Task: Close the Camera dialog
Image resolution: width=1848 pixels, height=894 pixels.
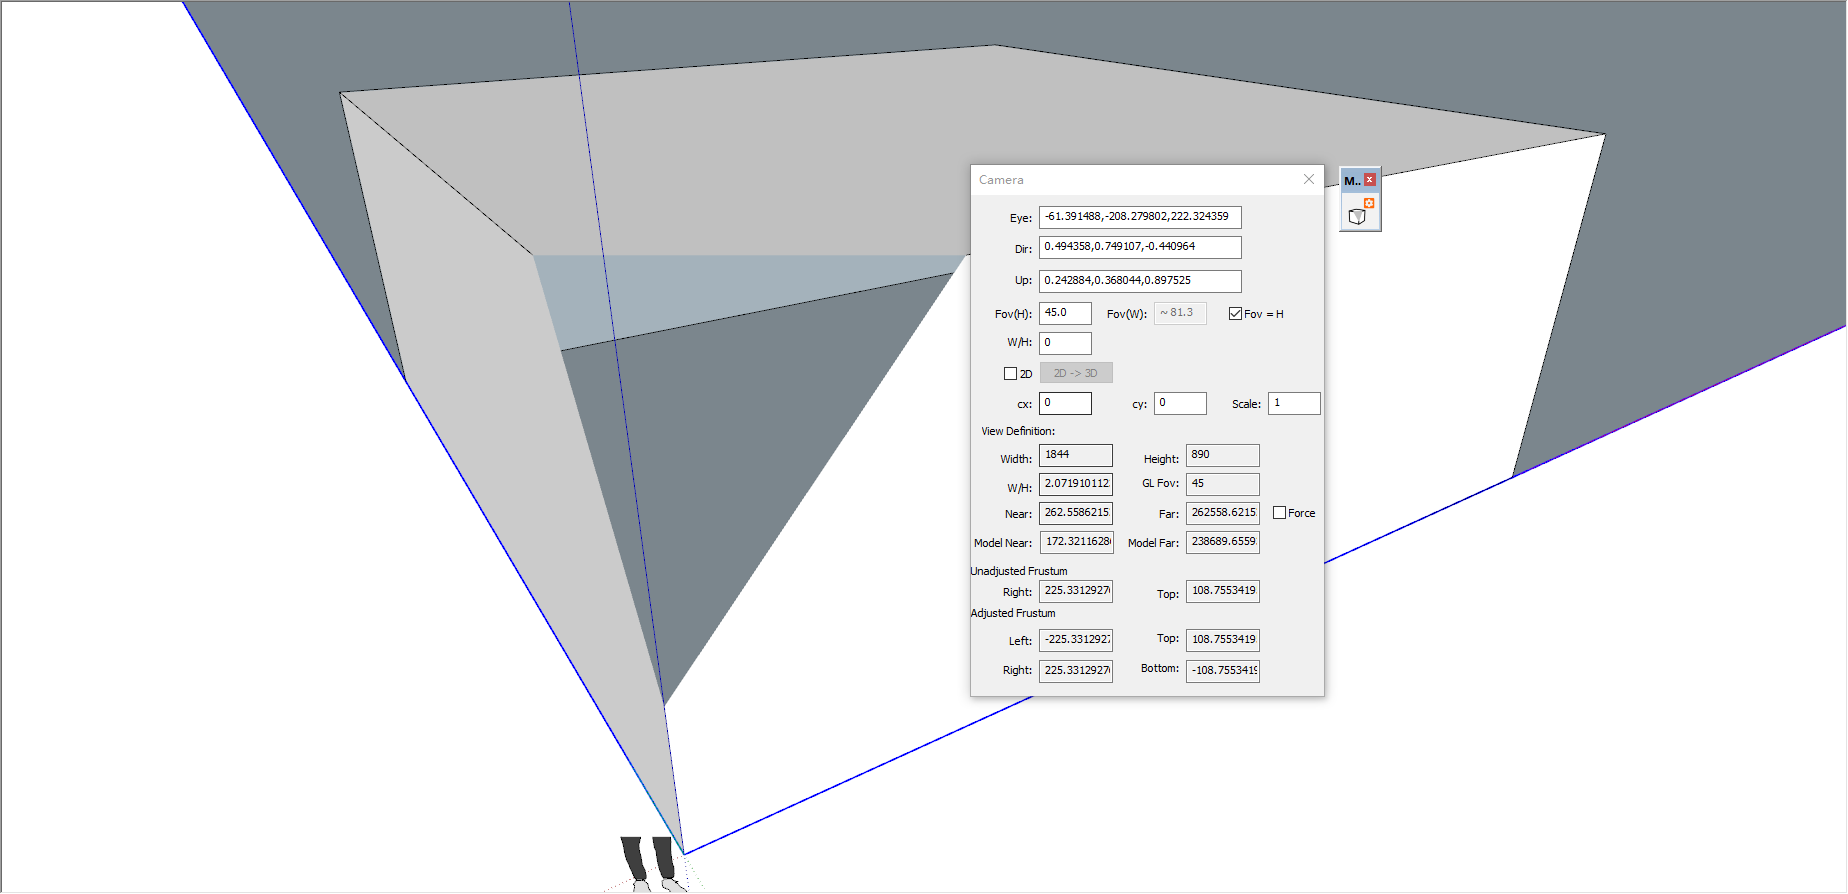Action: pyautogui.click(x=1308, y=179)
